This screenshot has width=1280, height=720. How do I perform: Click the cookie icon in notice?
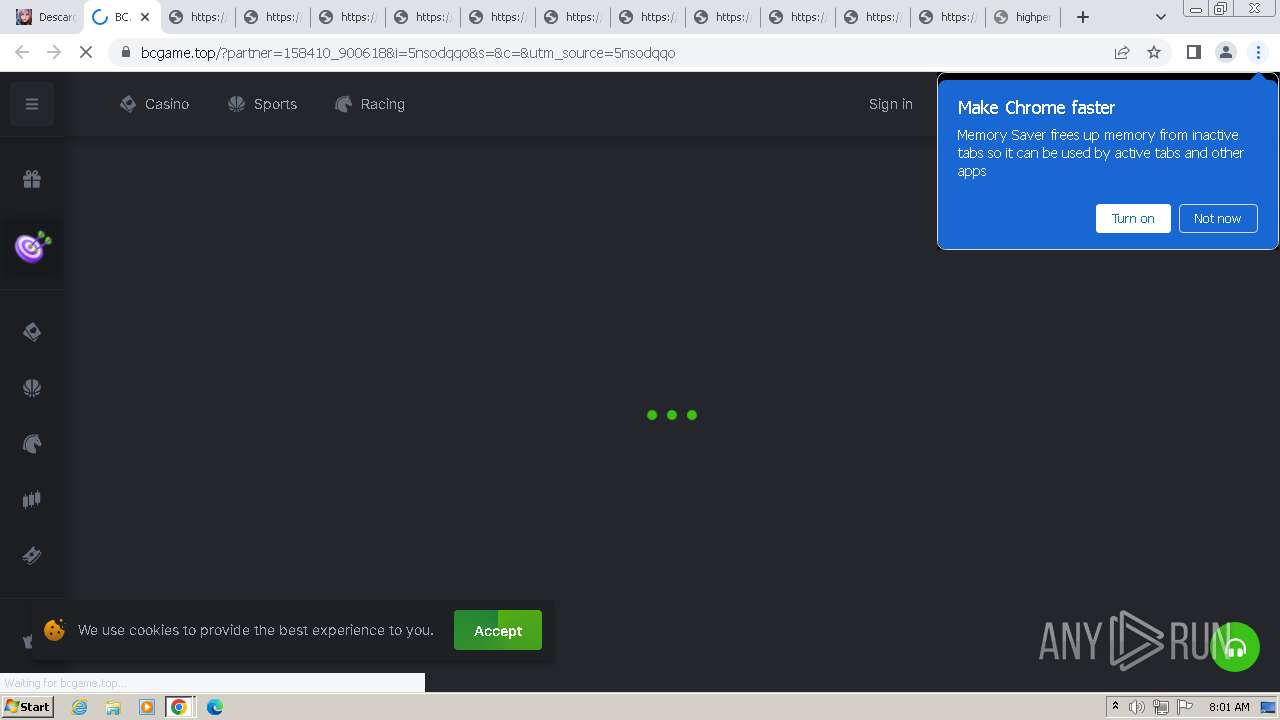[x=54, y=630]
